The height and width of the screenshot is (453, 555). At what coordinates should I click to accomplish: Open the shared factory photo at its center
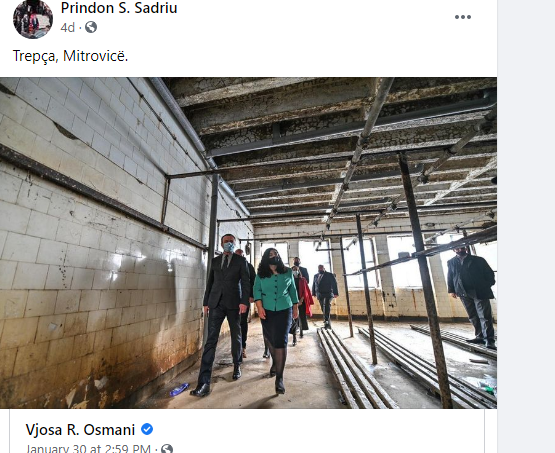pyautogui.click(x=248, y=243)
